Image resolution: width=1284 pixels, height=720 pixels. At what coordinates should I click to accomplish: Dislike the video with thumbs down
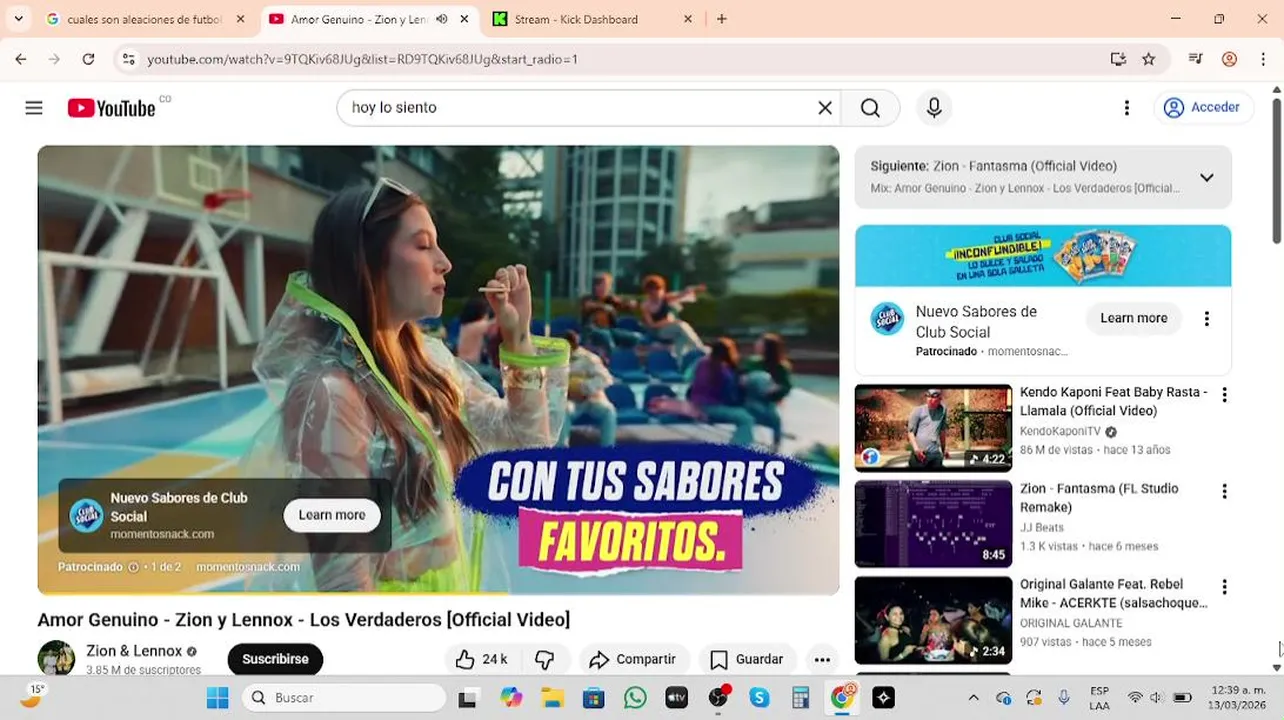[545, 659]
